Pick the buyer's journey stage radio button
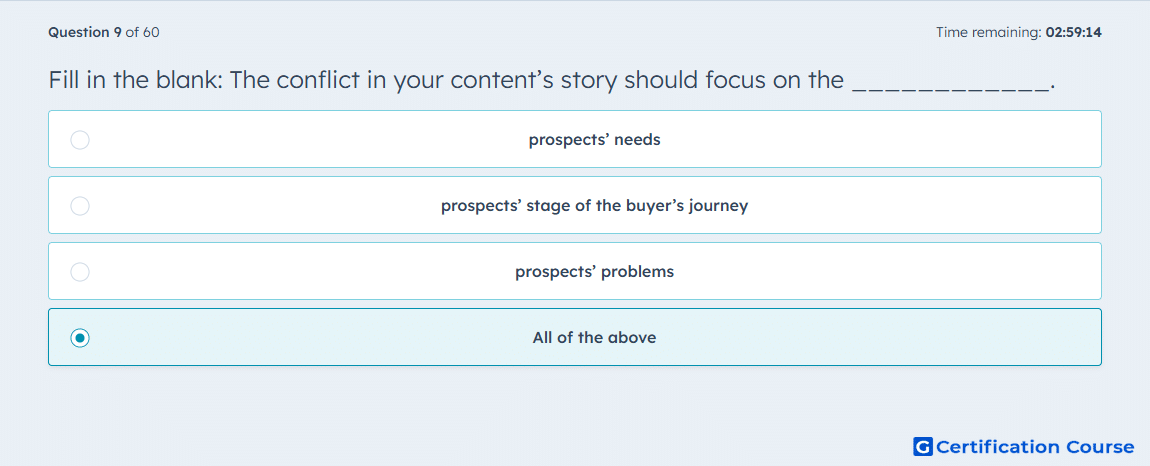 coord(80,205)
